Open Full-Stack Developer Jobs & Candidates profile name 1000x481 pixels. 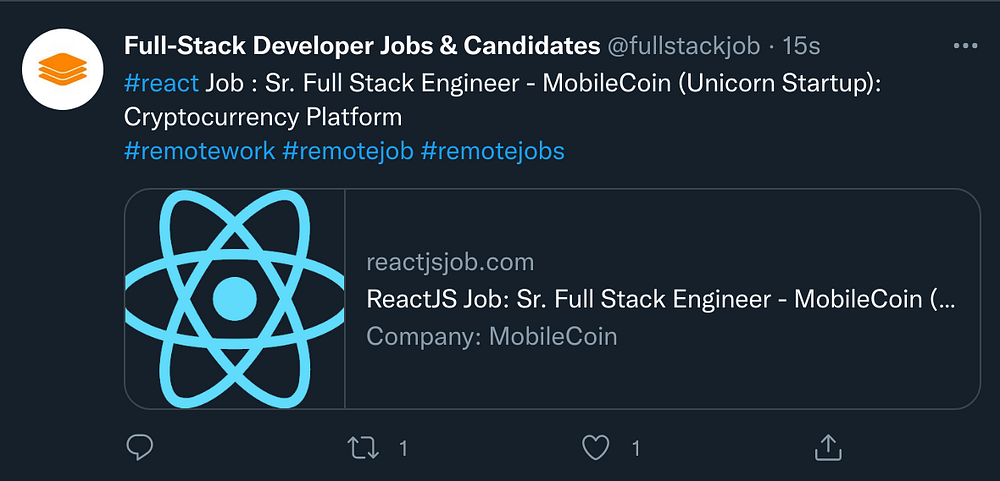(x=361, y=46)
